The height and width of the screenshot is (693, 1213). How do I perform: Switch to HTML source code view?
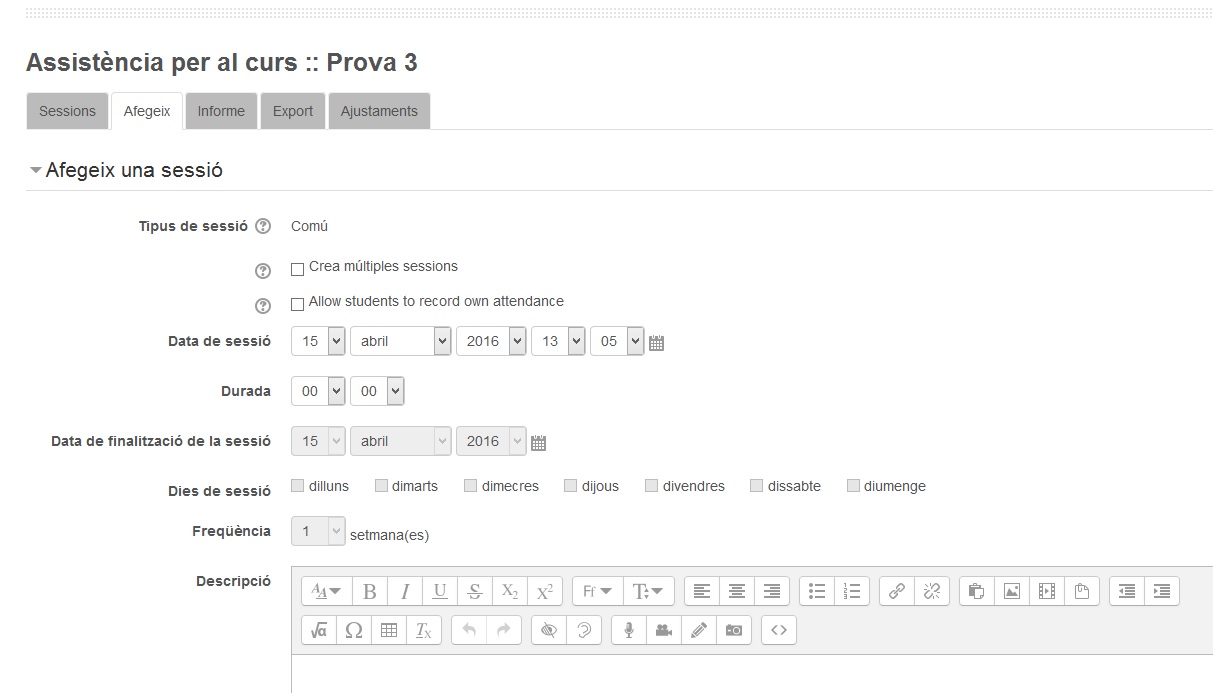[x=779, y=631]
